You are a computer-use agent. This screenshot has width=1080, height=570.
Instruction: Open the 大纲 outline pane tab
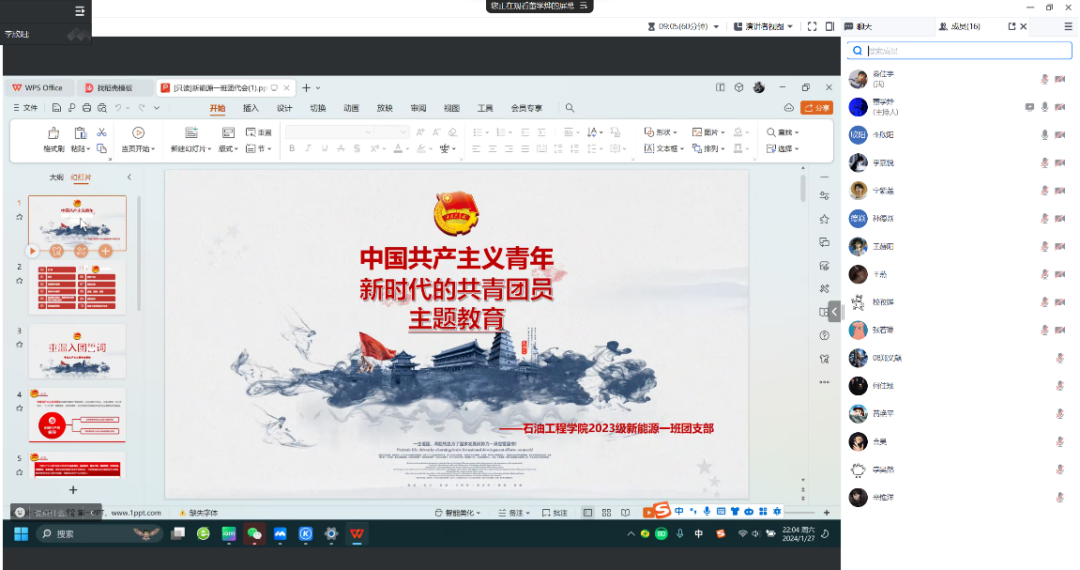[x=56, y=177]
